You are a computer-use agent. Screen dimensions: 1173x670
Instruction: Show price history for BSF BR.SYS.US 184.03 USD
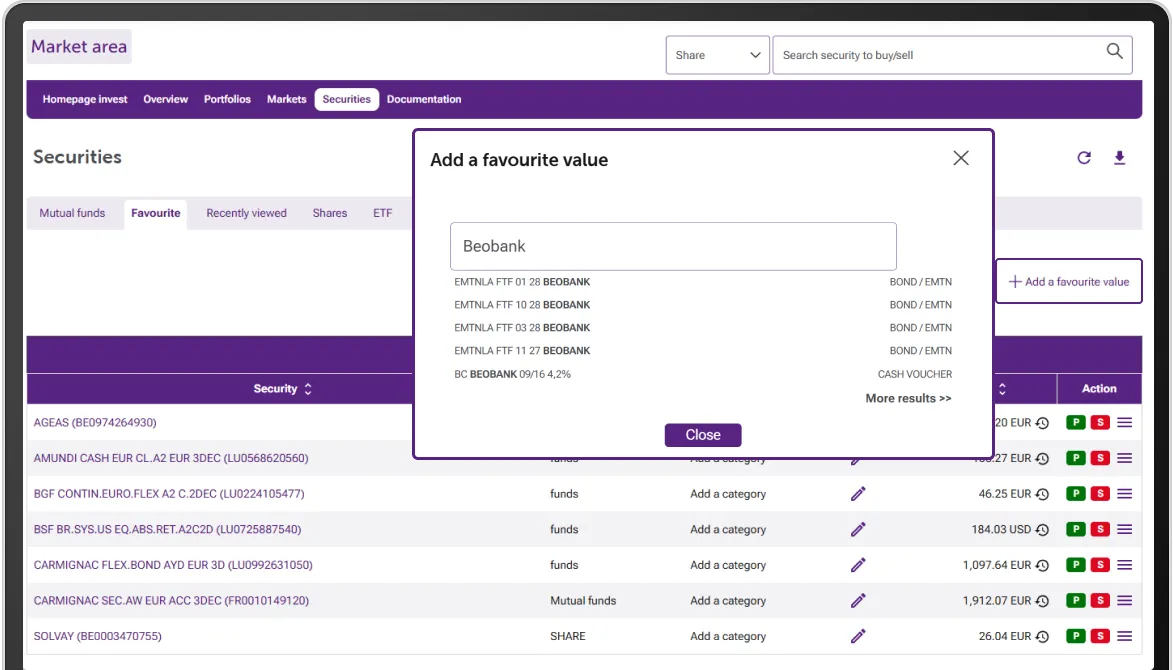click(1042, 530)
